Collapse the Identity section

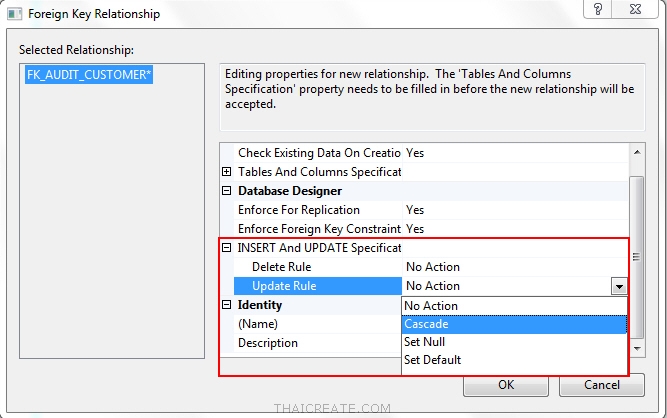pos(227,305)
